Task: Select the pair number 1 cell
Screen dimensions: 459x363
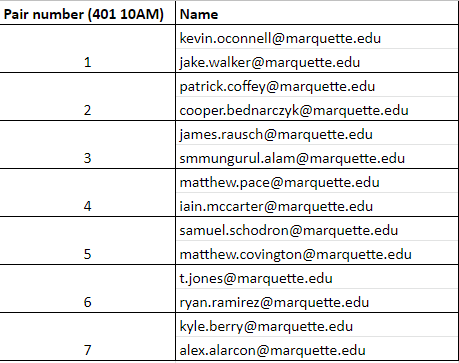Action: coord(87,49)
